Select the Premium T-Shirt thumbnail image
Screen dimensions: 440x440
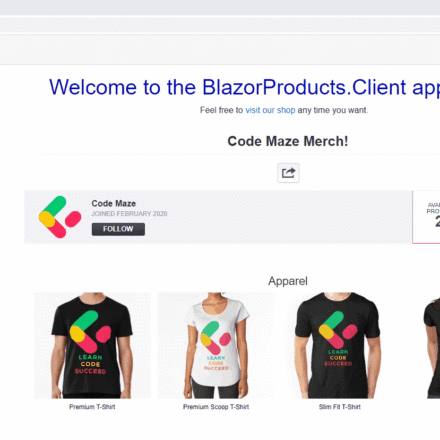click(92, 345)
